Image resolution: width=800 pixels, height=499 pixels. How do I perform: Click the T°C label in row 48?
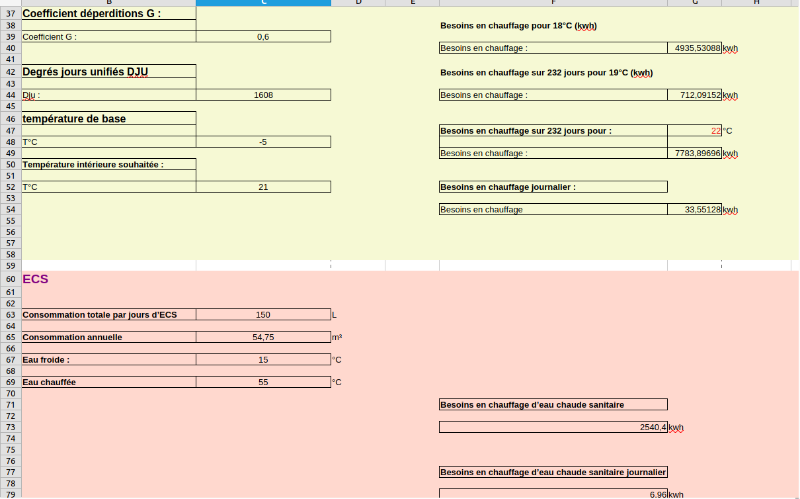(x=109, y=142)
